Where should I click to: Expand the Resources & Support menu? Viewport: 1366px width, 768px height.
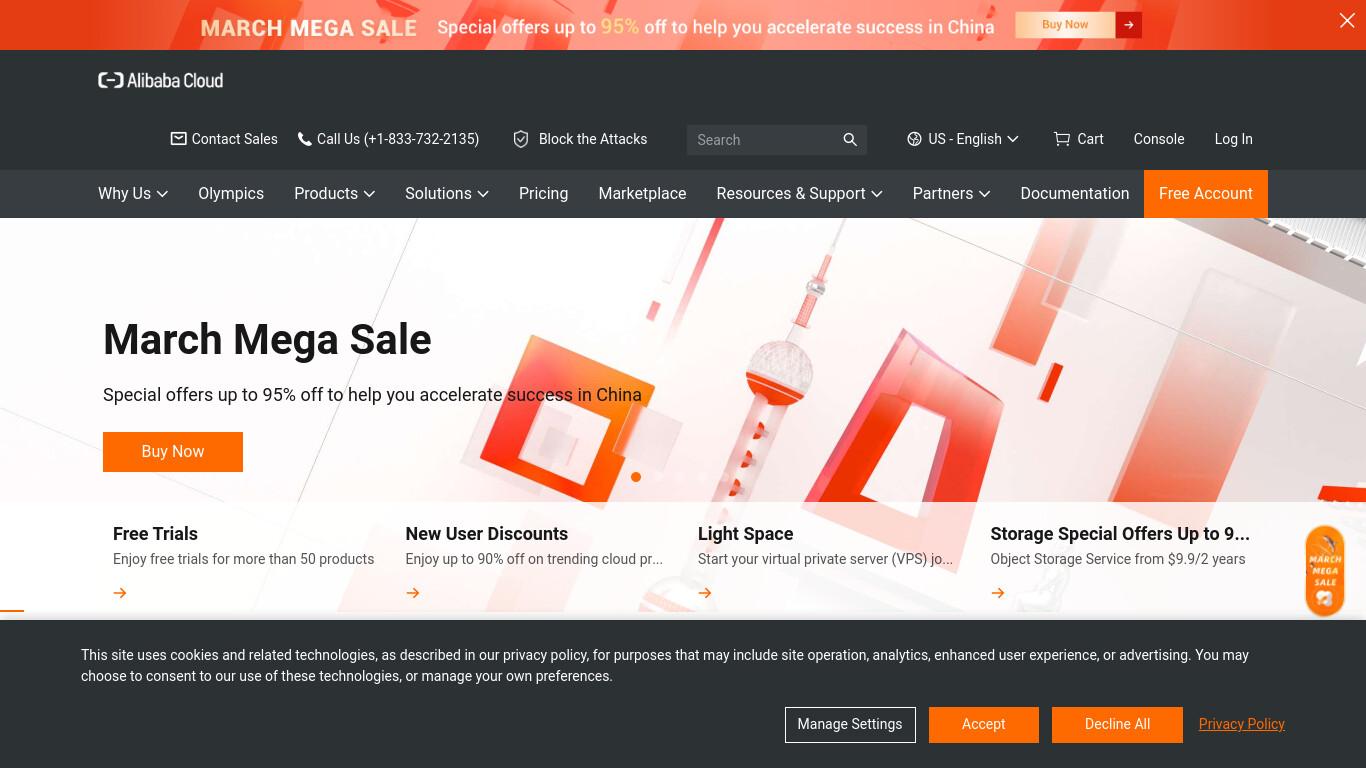pyautogui.click(x=799, y=194)
